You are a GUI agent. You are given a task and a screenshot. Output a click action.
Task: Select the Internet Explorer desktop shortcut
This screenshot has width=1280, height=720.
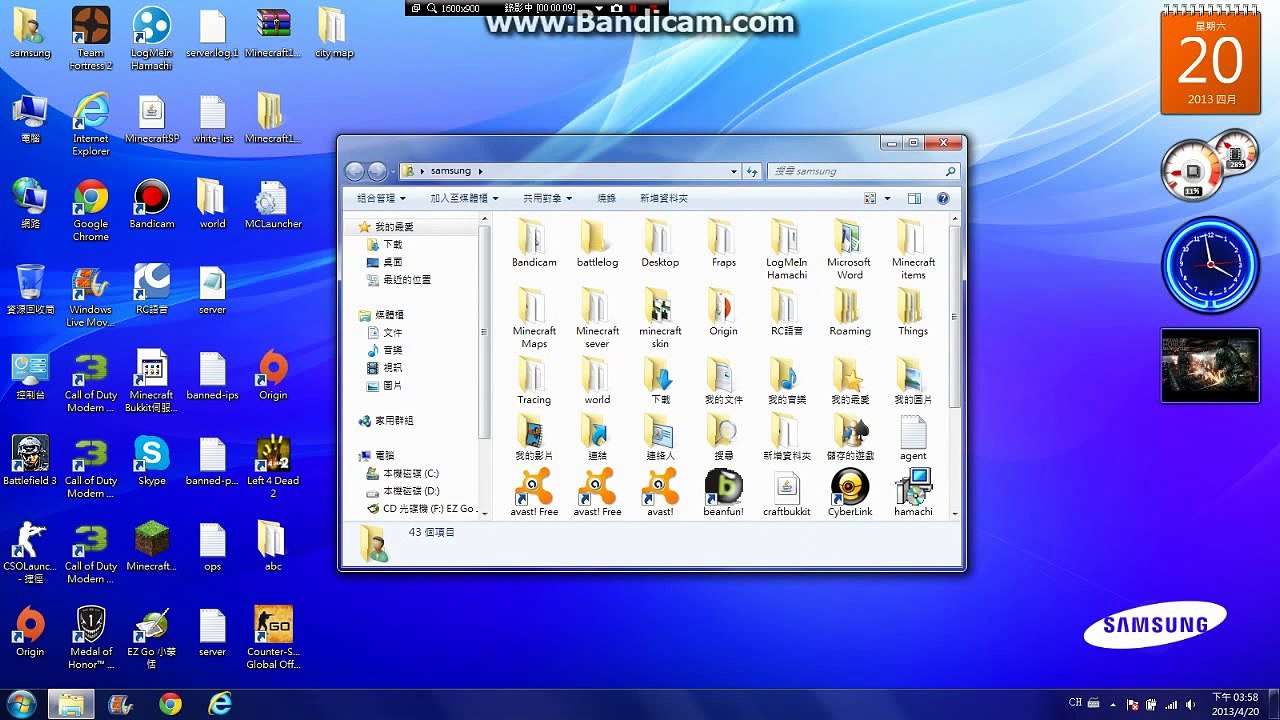point(90,124)
